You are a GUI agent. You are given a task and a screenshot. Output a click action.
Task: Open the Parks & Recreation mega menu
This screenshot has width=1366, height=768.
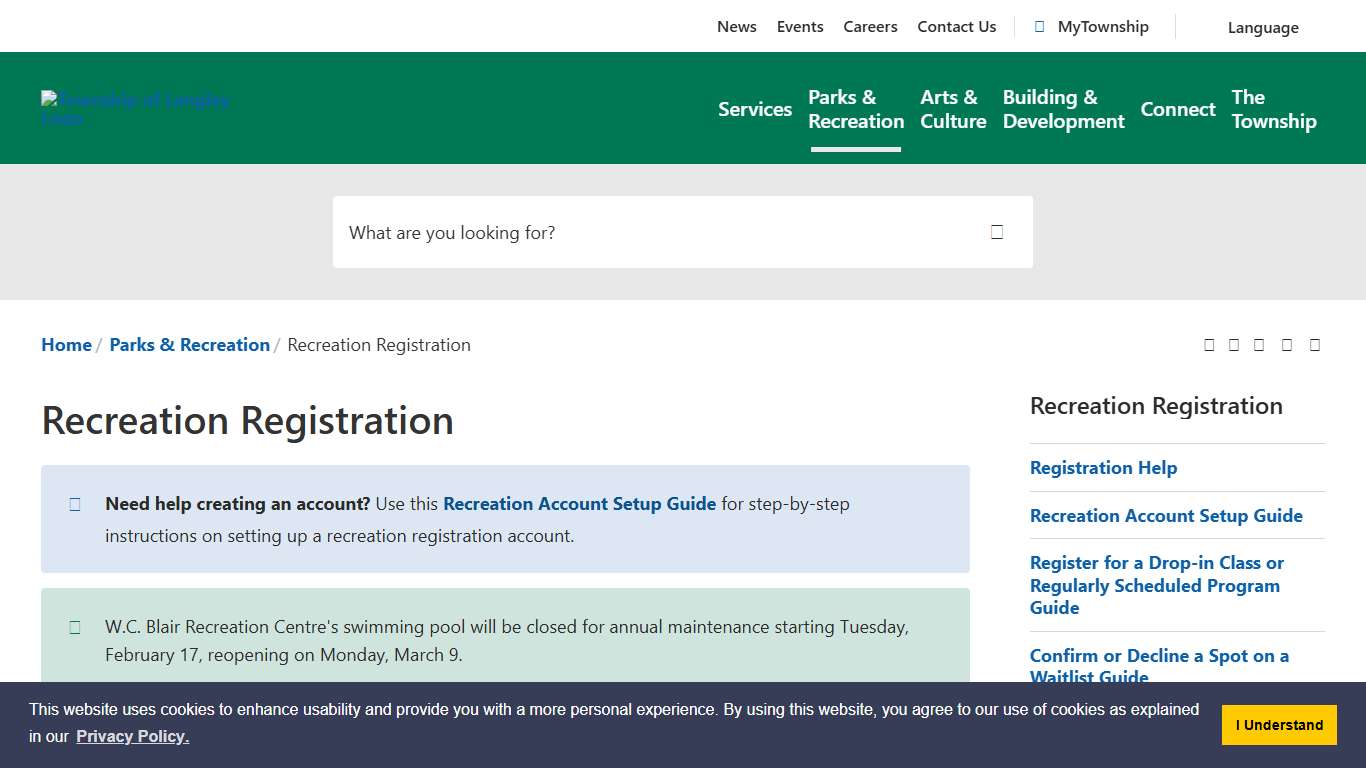855,109
